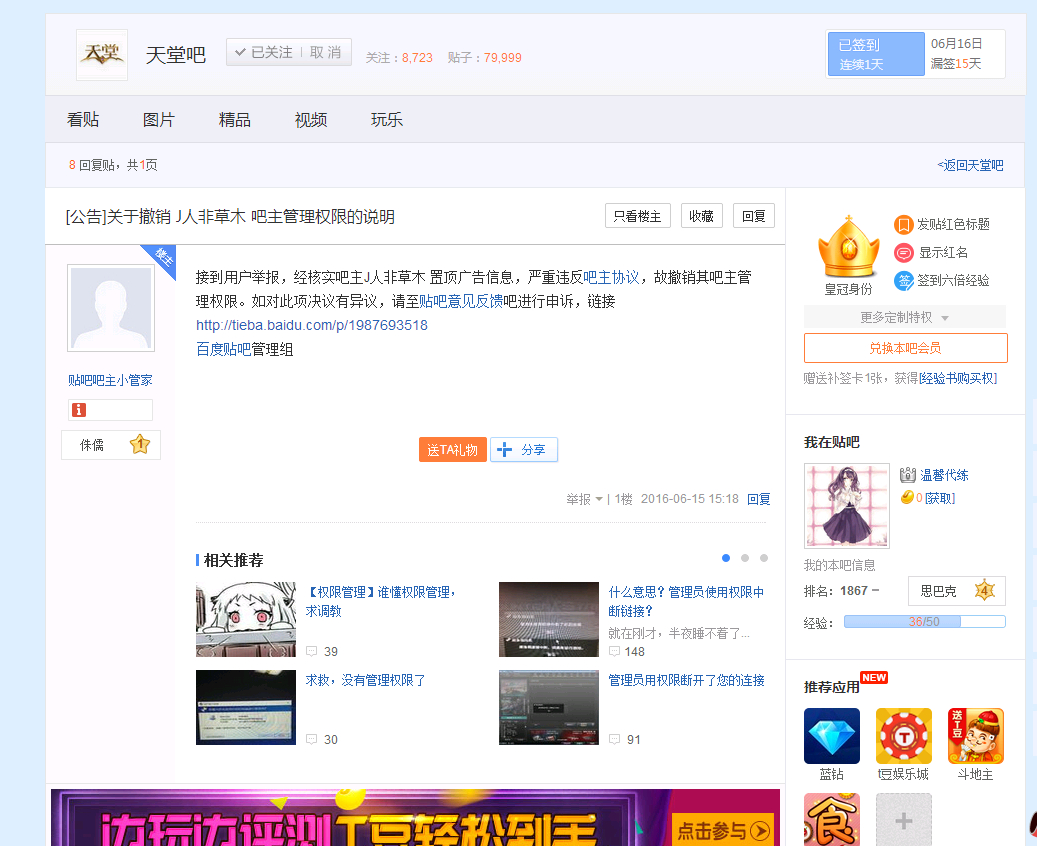Click the comment icon beside count 39
This screenshot has height=846, width=1037.
[x=311, y=652]
